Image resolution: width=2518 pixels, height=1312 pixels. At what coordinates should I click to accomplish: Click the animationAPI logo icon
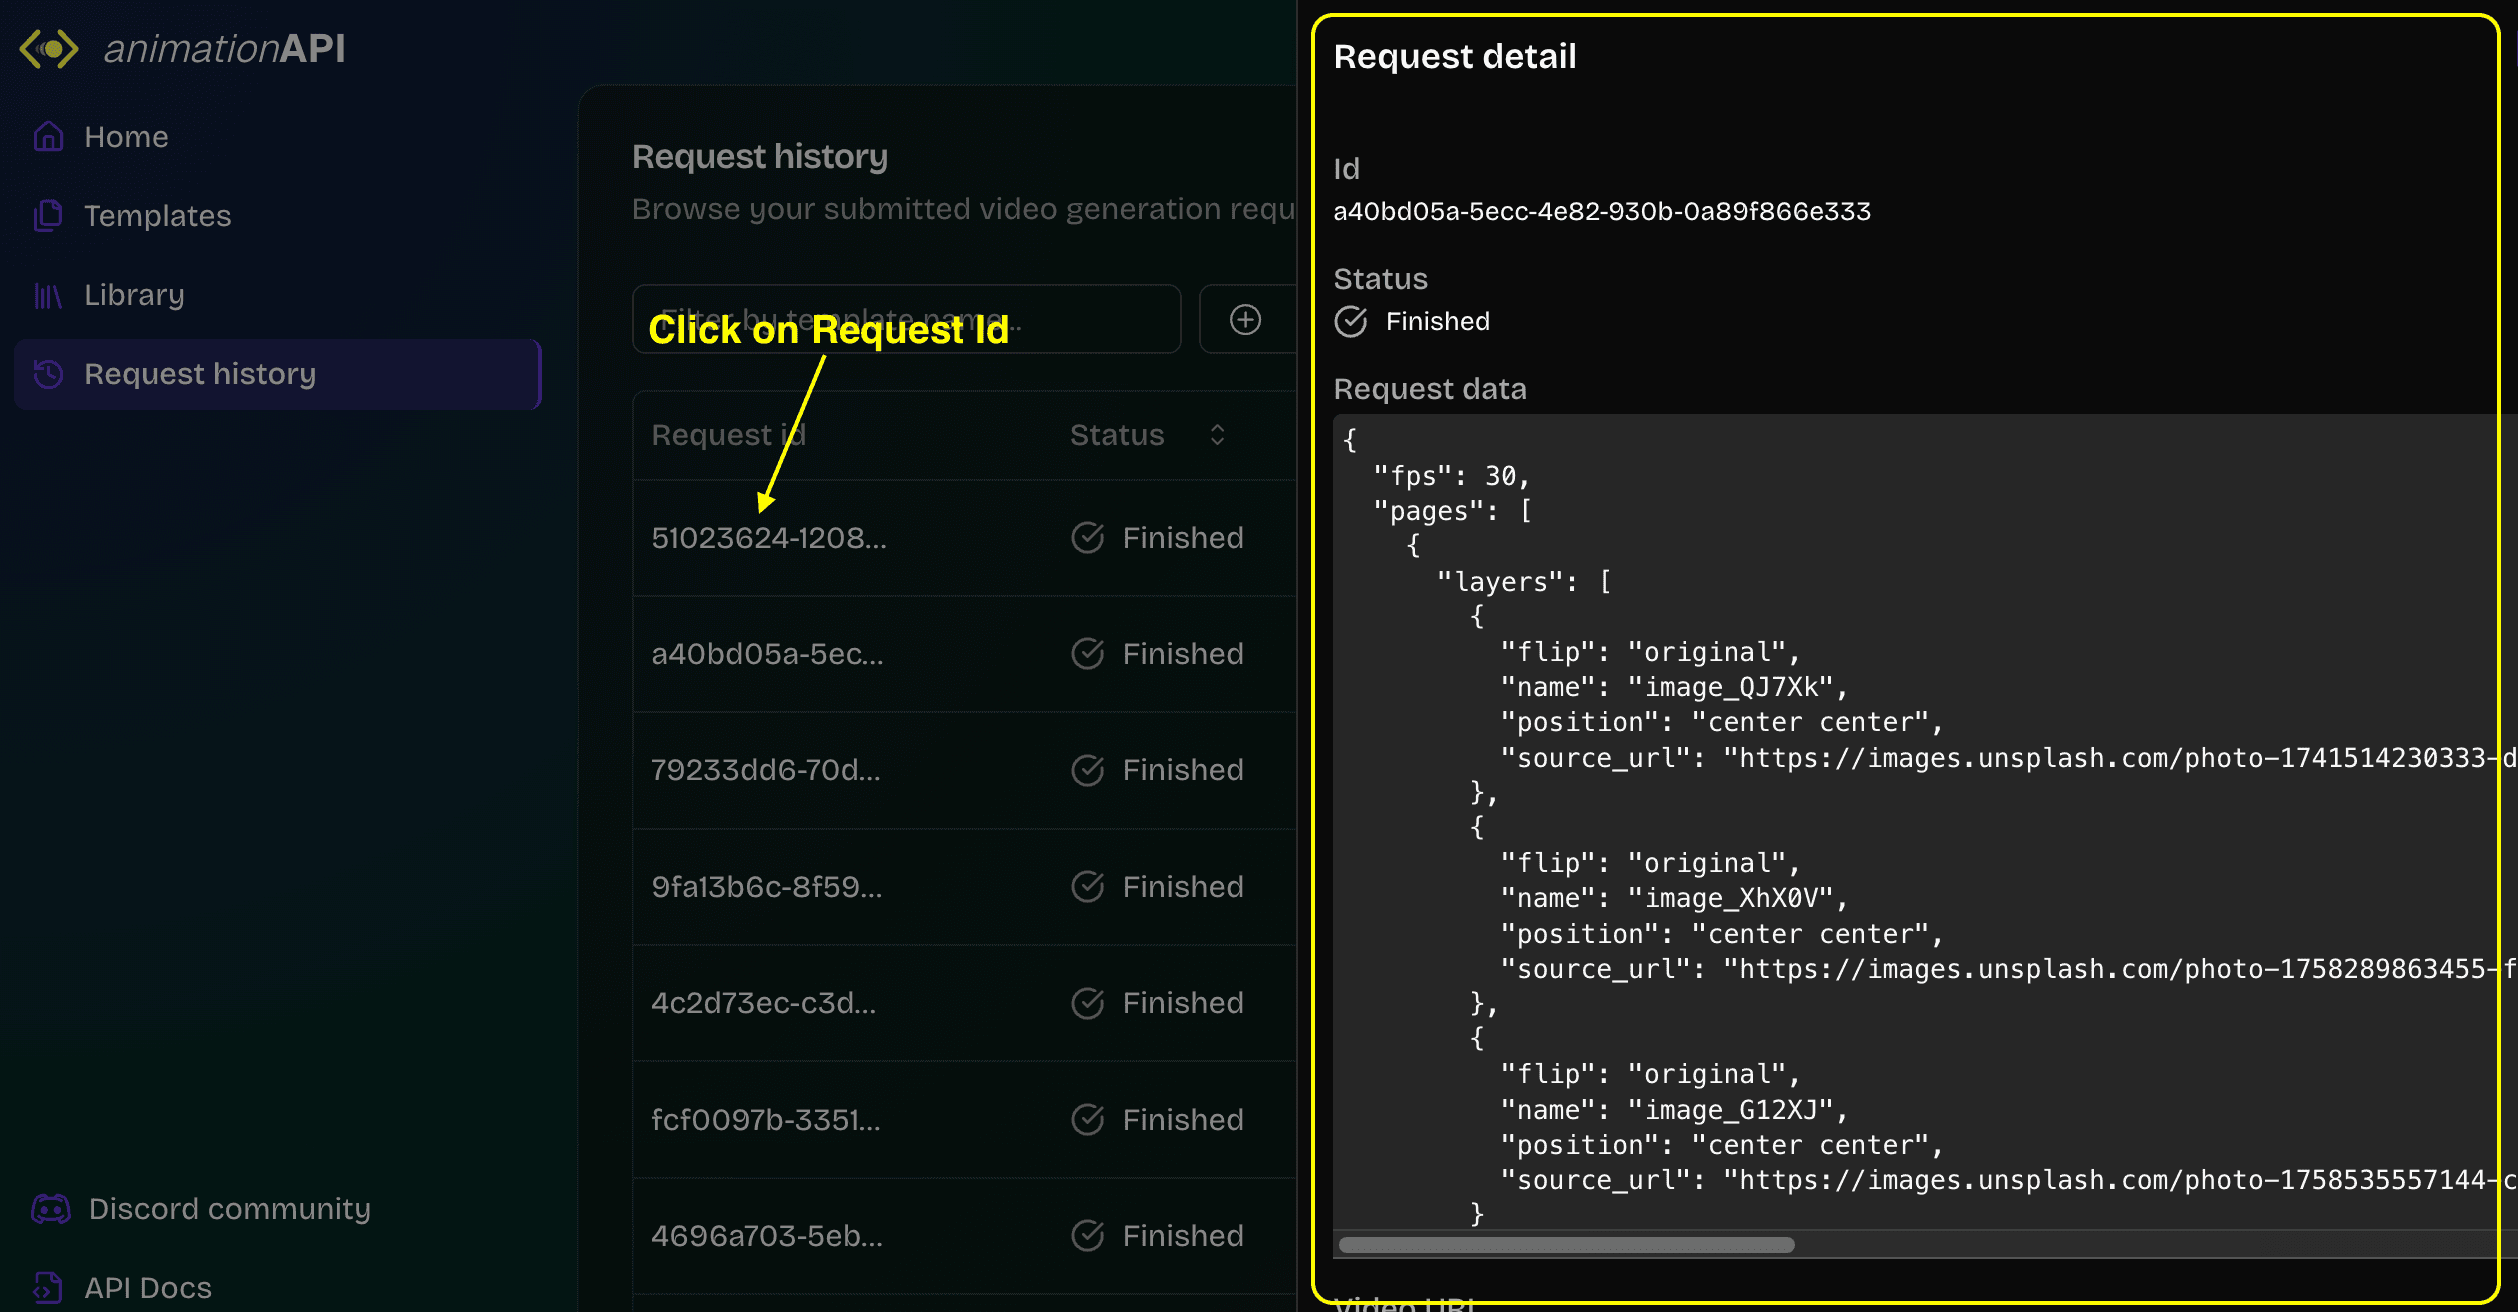(x=46, y=48)
